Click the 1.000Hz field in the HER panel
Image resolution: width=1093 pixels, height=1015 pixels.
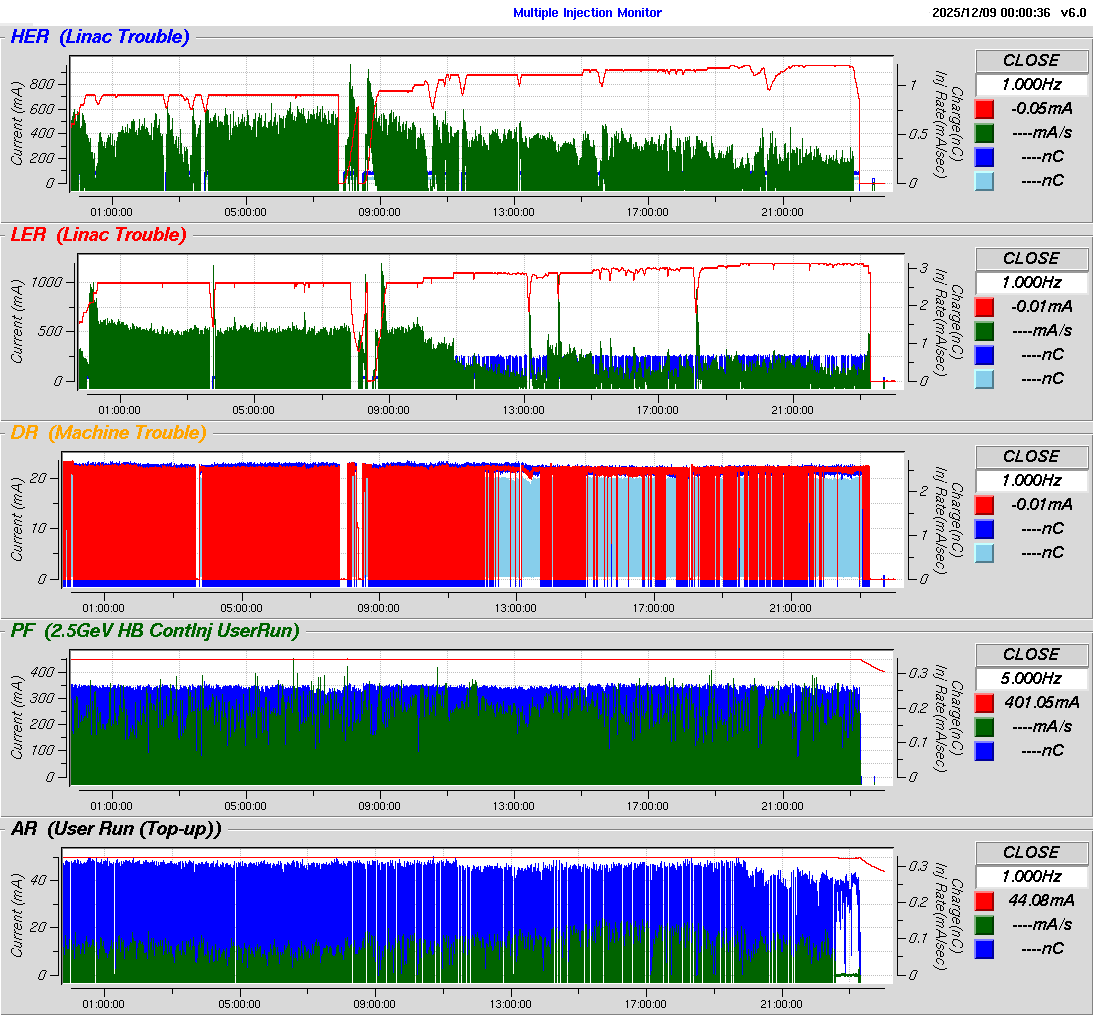[x=1030, y=84]
